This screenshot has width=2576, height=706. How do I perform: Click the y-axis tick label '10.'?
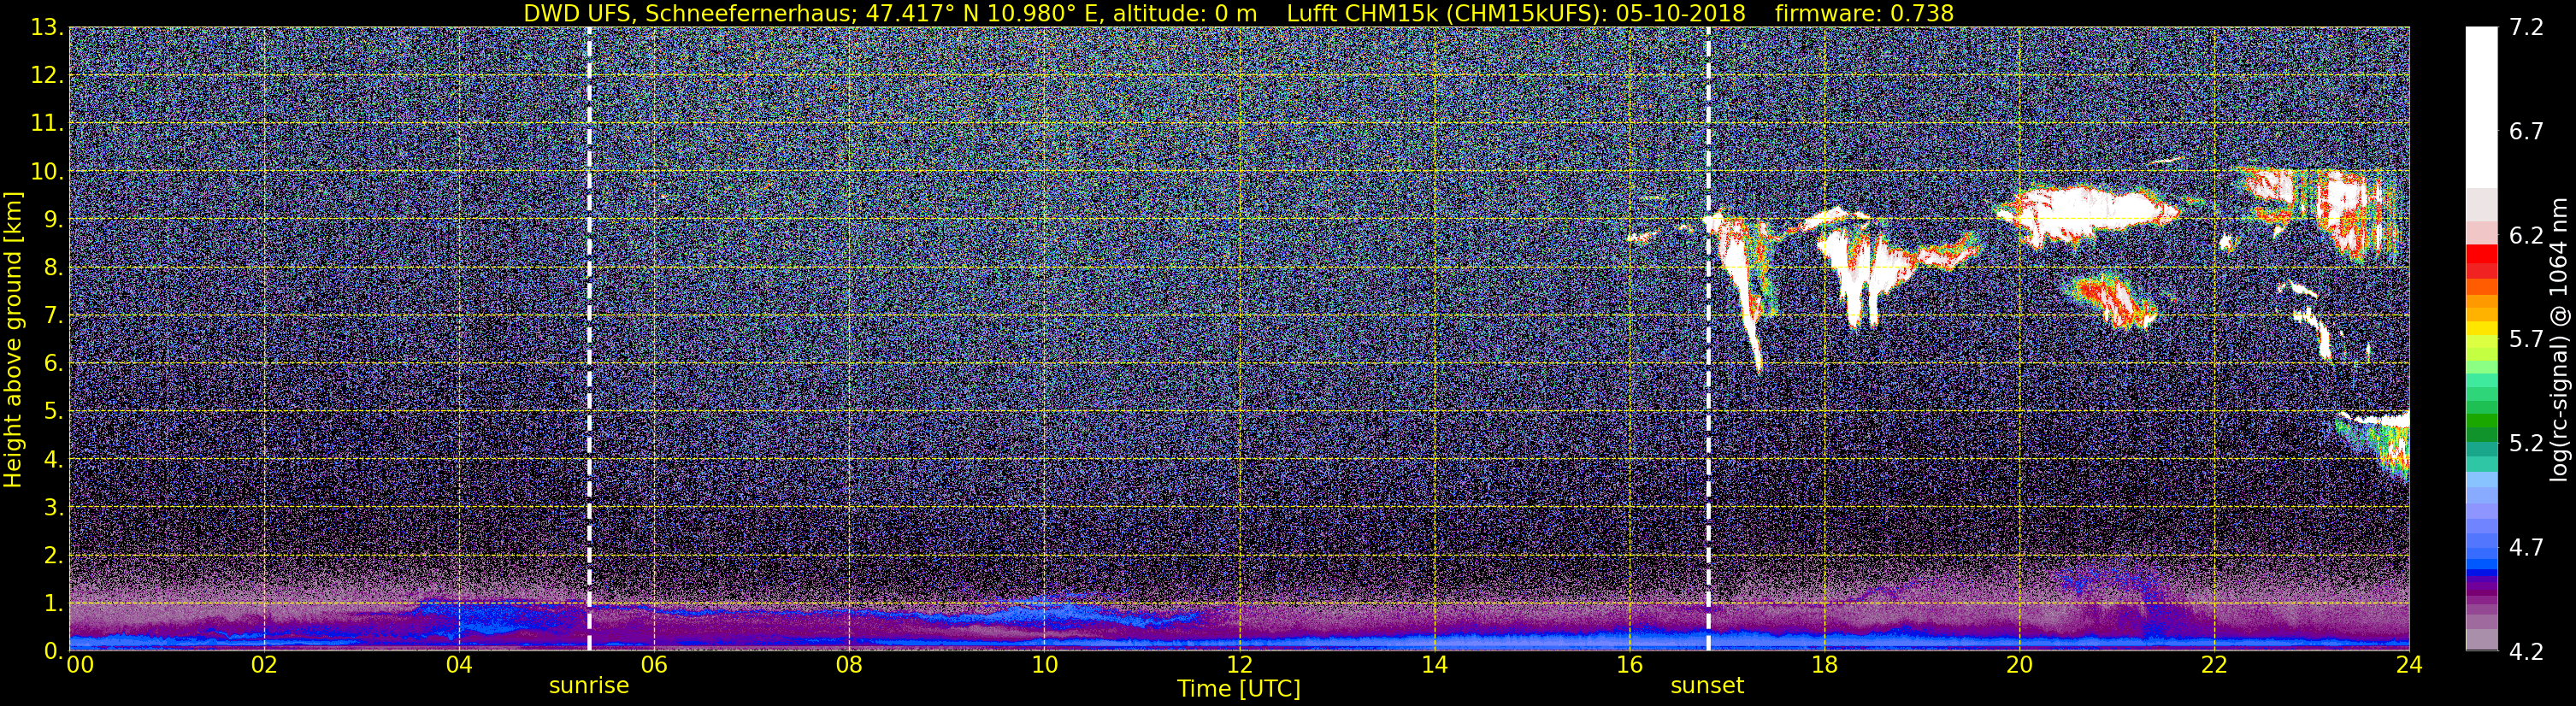[47, 171]
